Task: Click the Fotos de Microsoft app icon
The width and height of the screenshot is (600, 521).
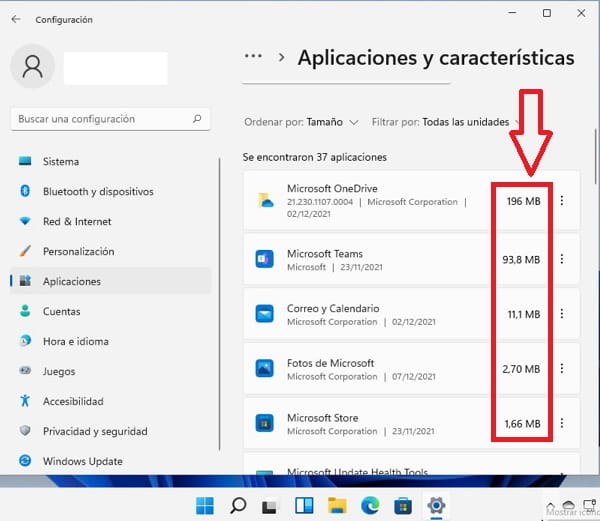Action: click(x=265, y=368)
